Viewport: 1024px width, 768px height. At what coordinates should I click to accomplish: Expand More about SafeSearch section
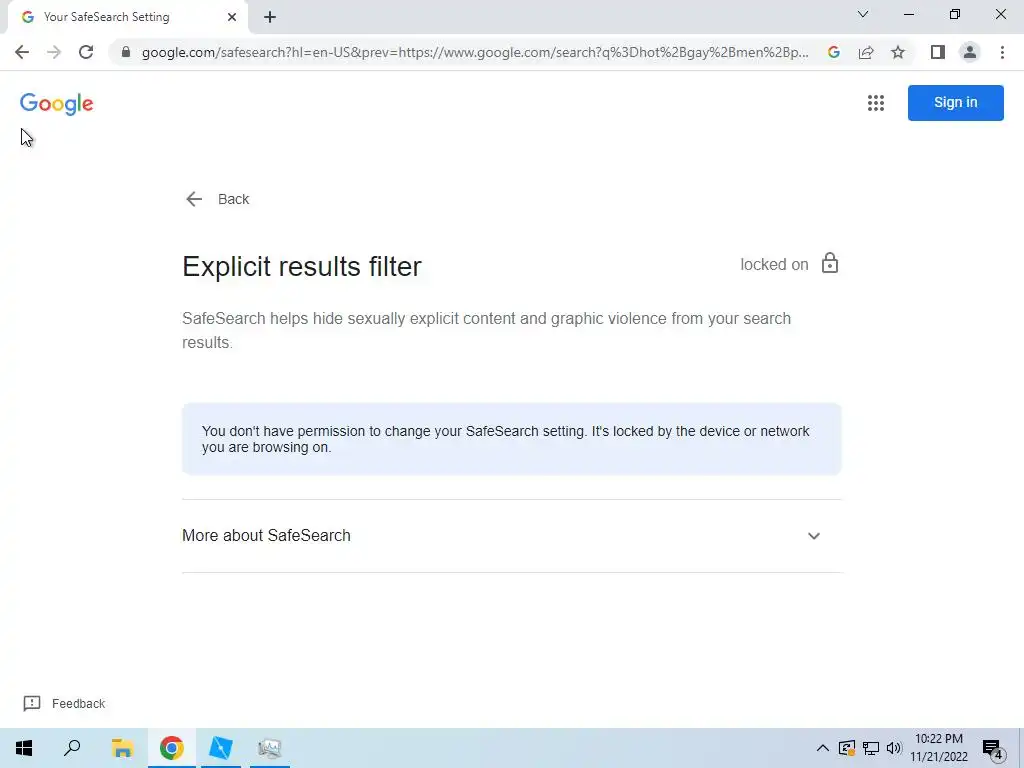511,536
